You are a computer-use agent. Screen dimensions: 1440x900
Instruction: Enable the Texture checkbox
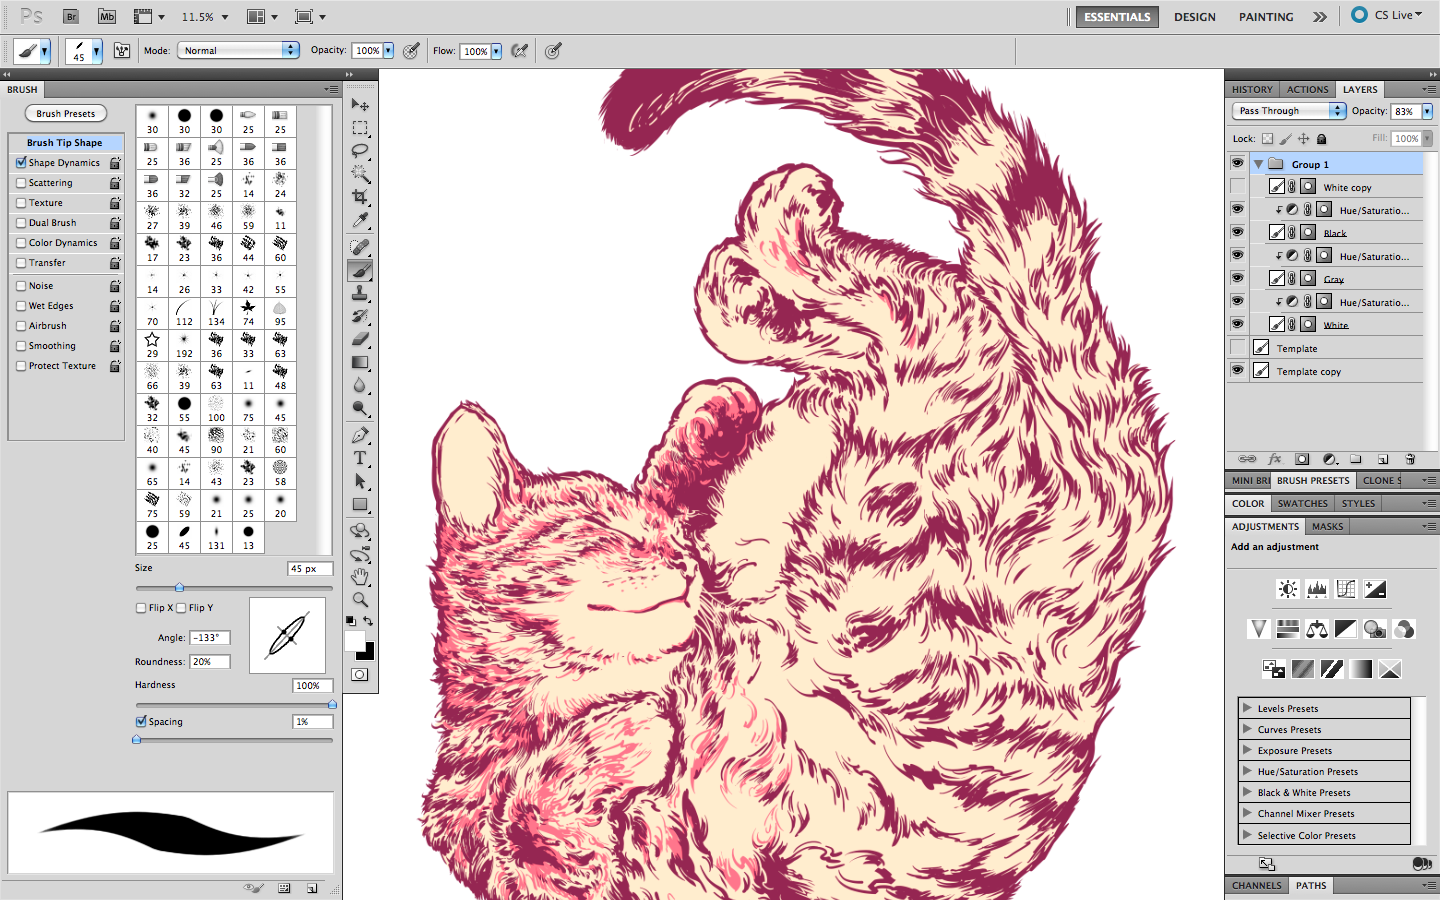click(x=21, y=203)
